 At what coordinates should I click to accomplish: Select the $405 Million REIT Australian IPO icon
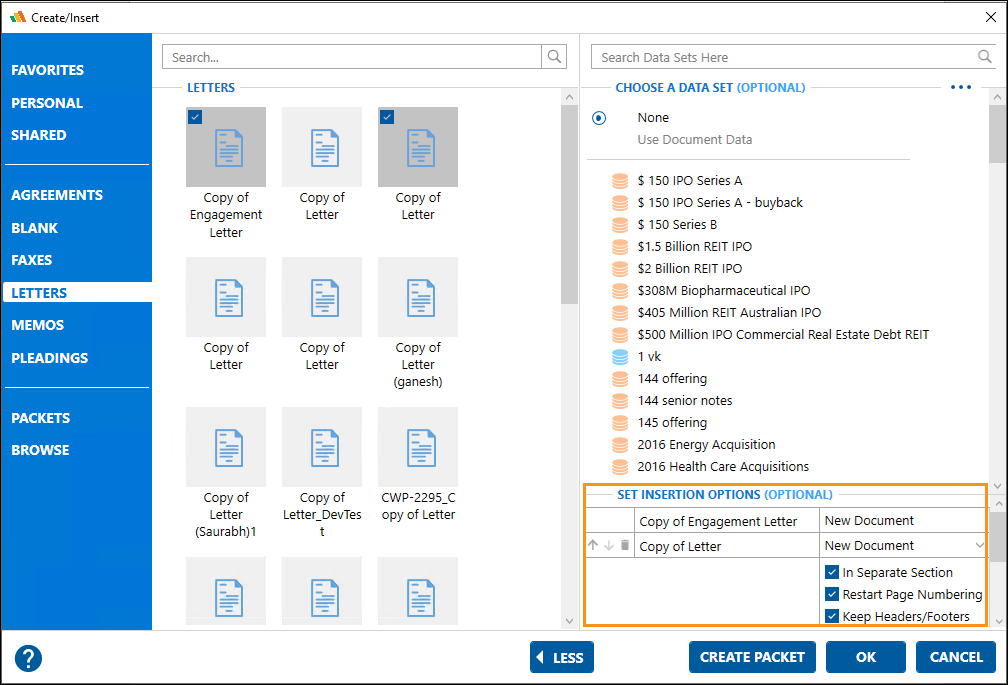(x=620, y=312)
